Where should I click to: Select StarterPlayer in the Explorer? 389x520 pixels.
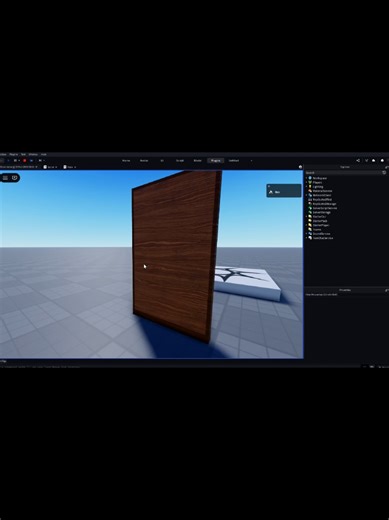321,225
